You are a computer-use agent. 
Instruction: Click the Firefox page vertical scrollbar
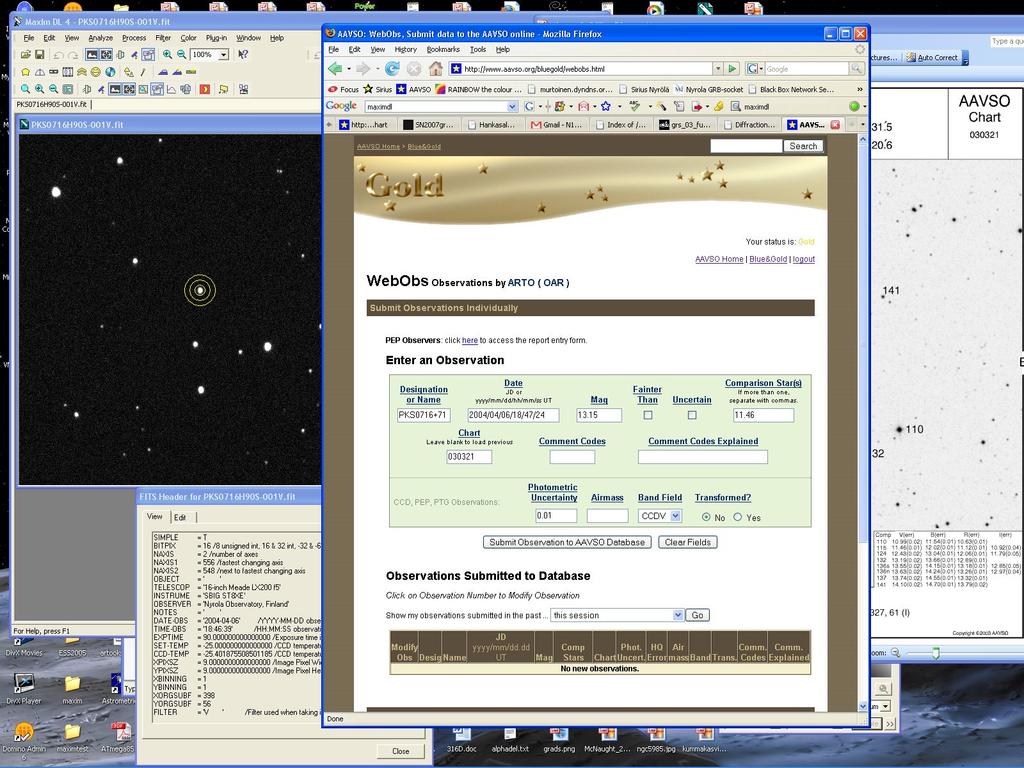coord(863,423)
